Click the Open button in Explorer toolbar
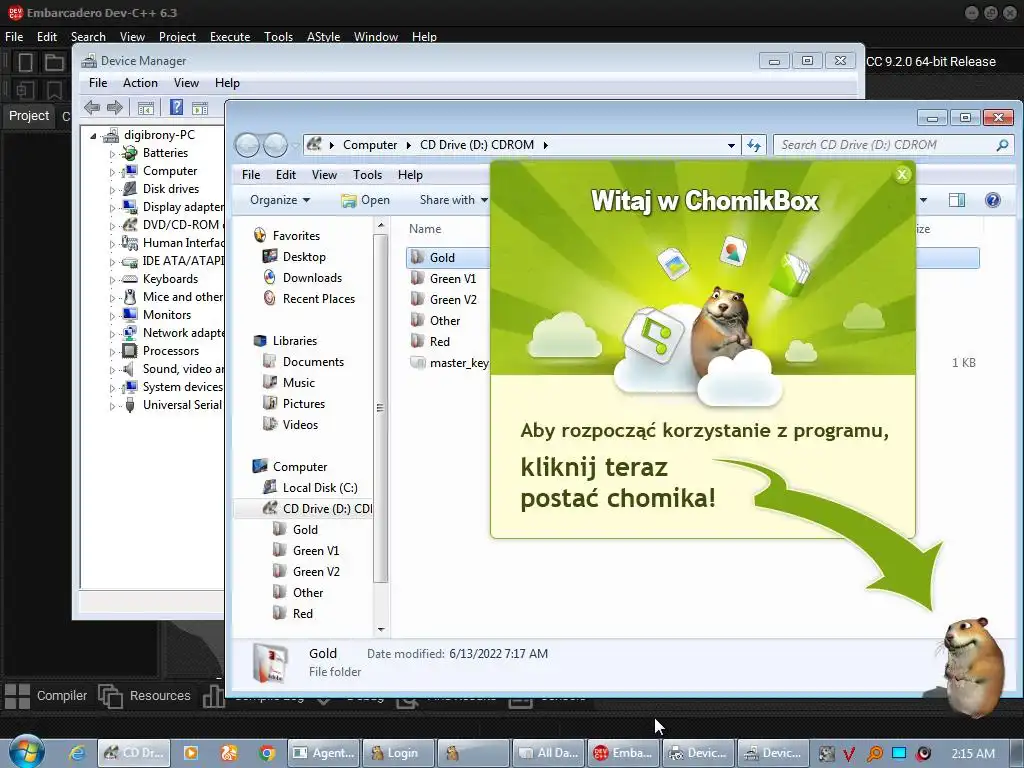Viewport: 1024px width, 768px height. pos(366,200)
